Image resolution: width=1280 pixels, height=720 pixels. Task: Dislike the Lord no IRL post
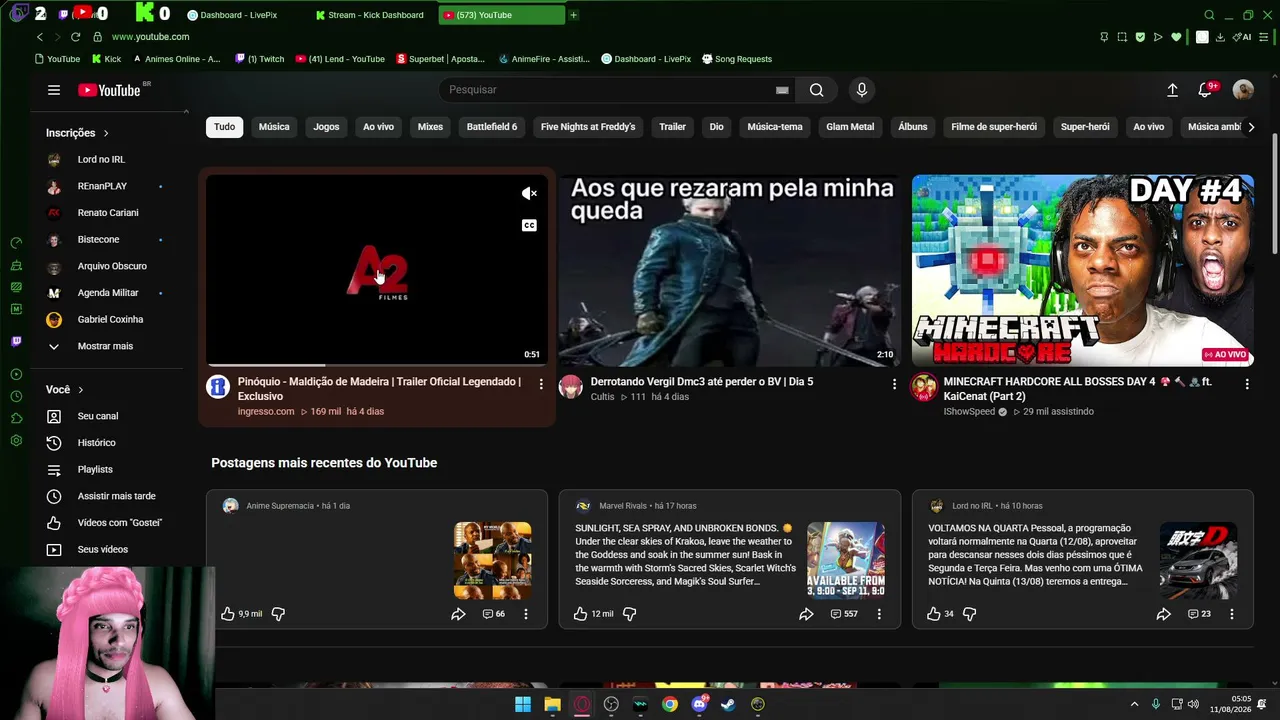point(970,614)
